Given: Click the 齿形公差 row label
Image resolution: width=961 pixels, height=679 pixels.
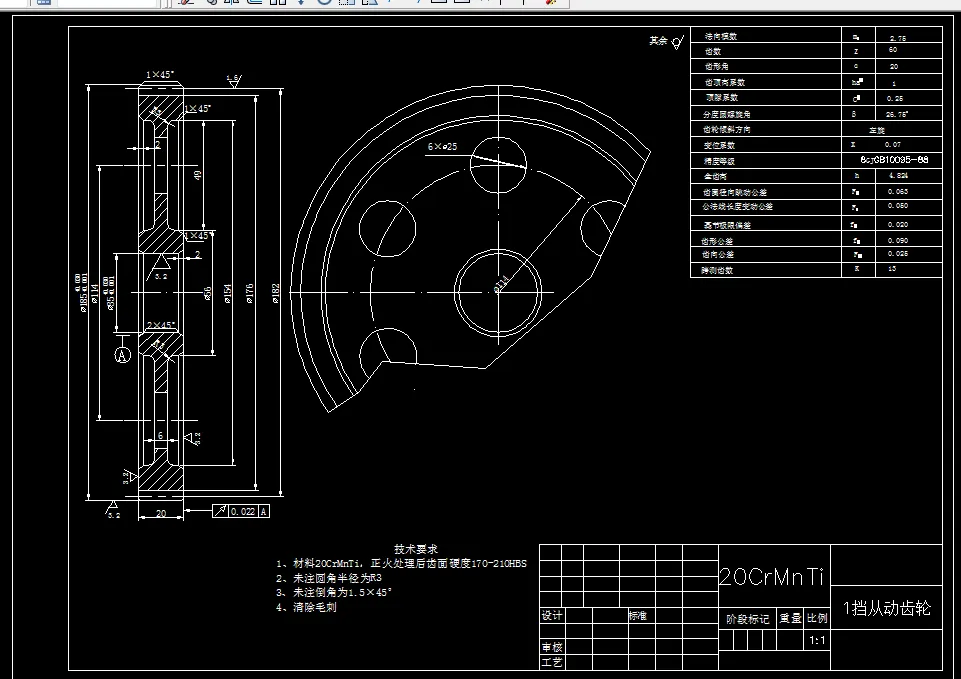Looking at the screenshot, I should point(717,241).
